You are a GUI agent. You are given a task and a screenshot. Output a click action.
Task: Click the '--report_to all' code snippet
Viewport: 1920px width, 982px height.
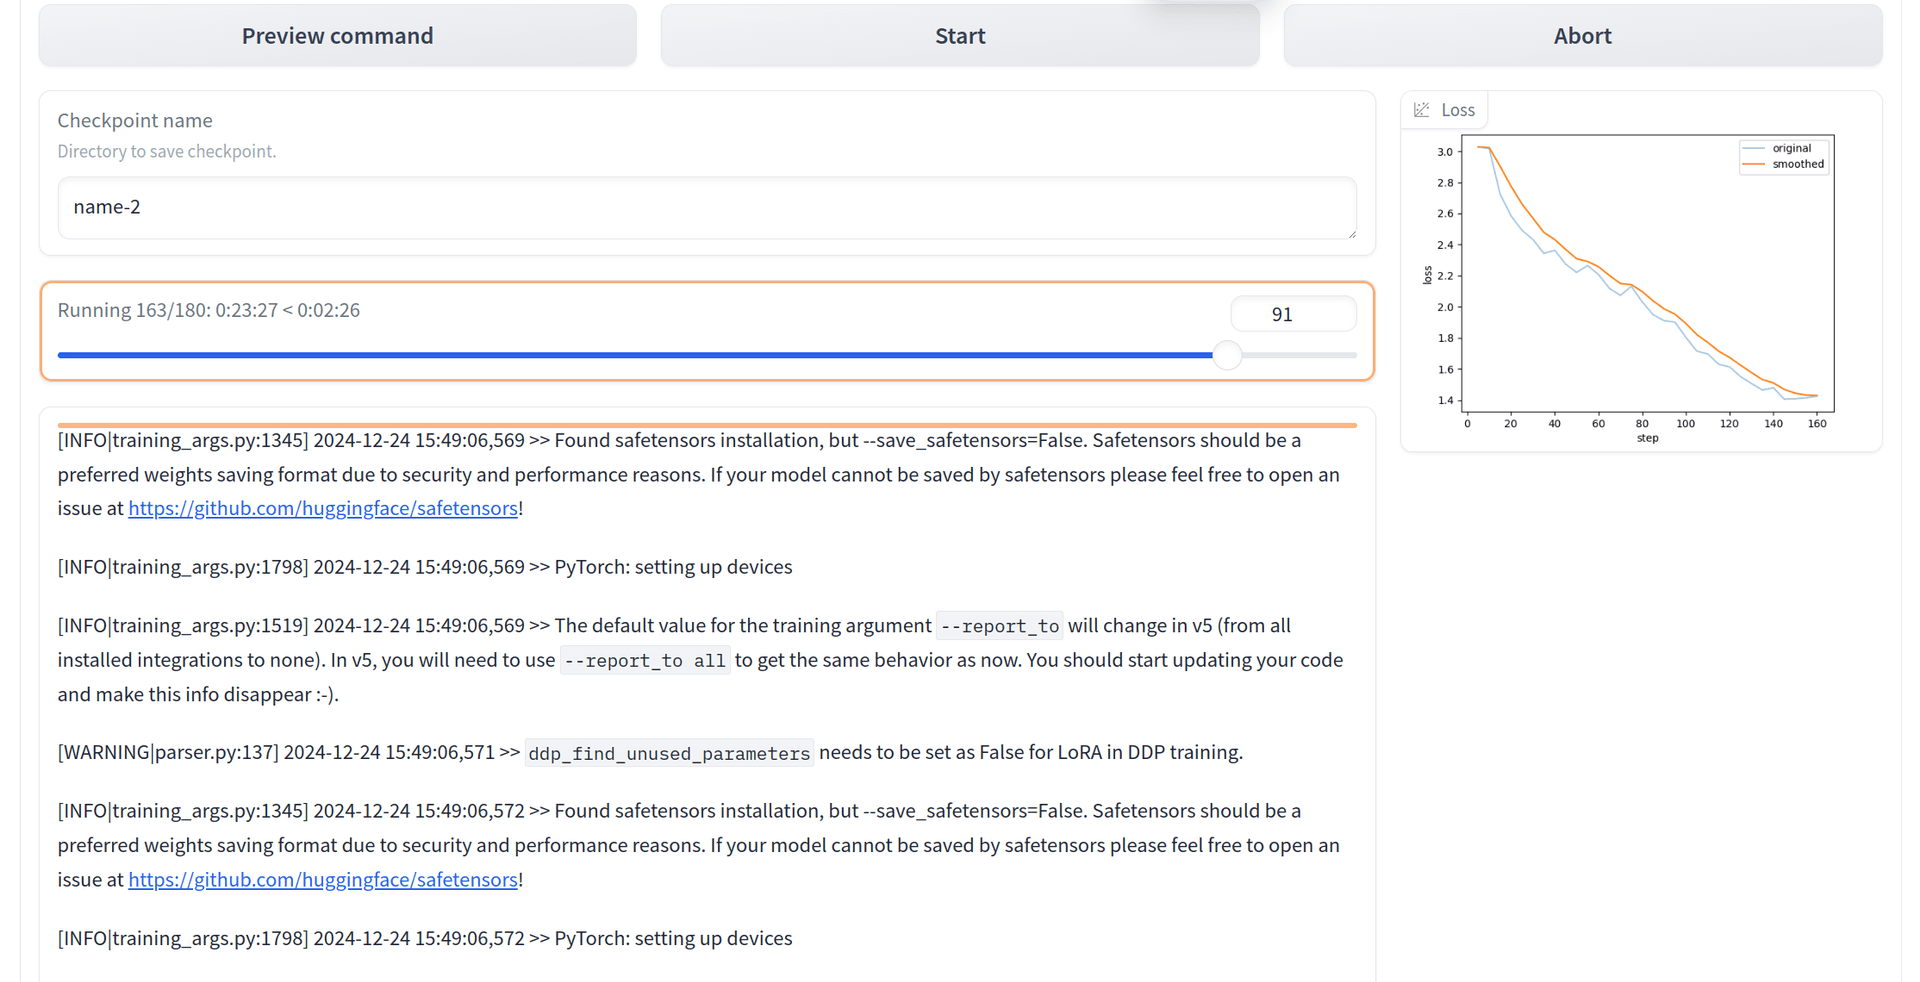(645, 661)
